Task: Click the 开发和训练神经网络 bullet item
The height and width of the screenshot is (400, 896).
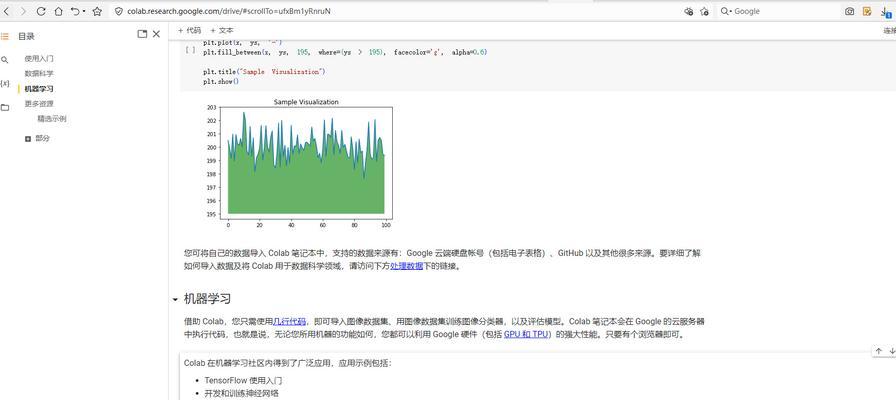Action: [x=242, y=394]
